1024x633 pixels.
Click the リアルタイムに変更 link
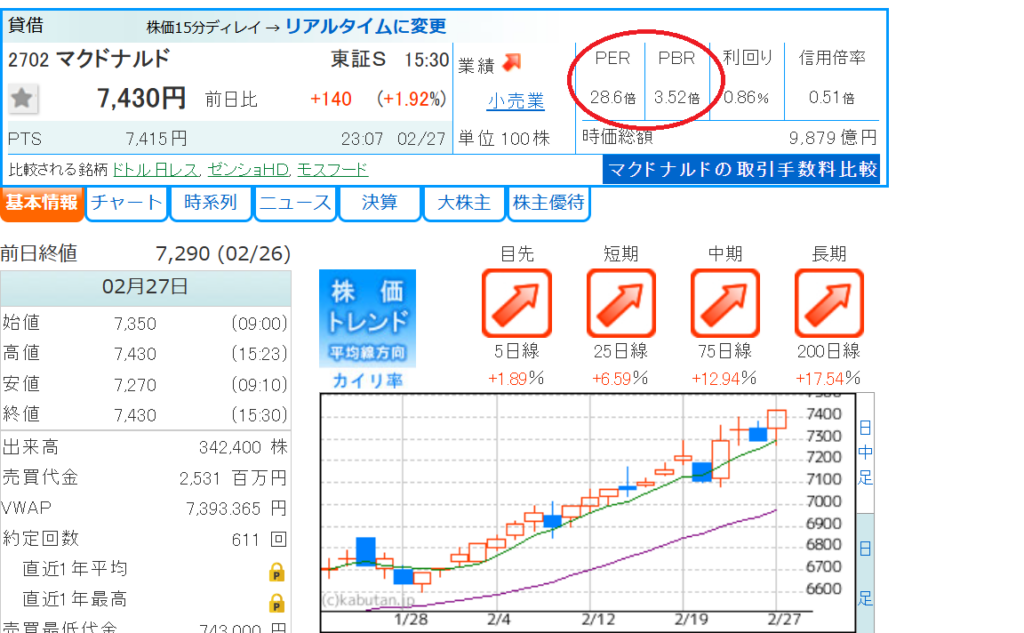coord(366,26)
